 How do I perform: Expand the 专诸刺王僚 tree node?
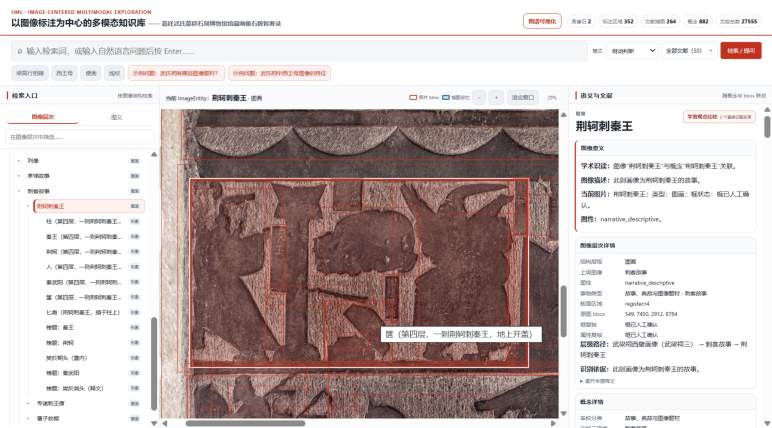point(28,403)
